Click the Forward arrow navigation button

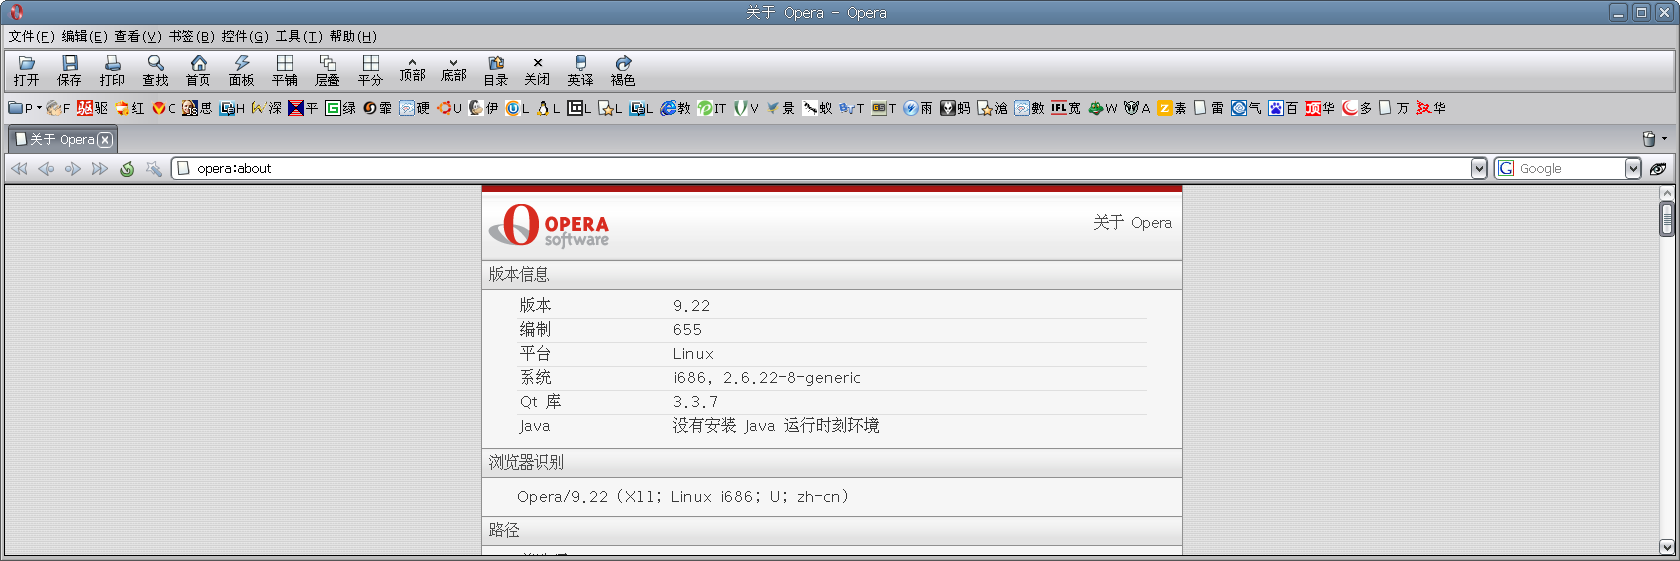(x=73, y=169)
